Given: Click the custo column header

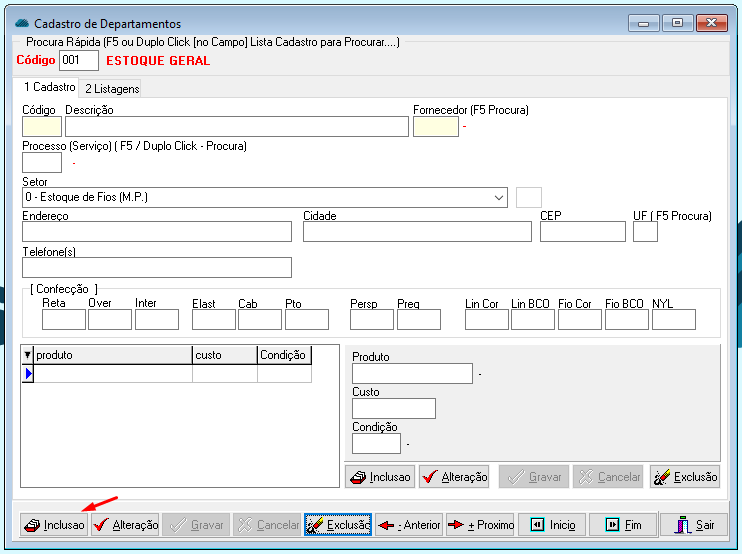Looking at the screenshot, I should [x=224, y=355].
